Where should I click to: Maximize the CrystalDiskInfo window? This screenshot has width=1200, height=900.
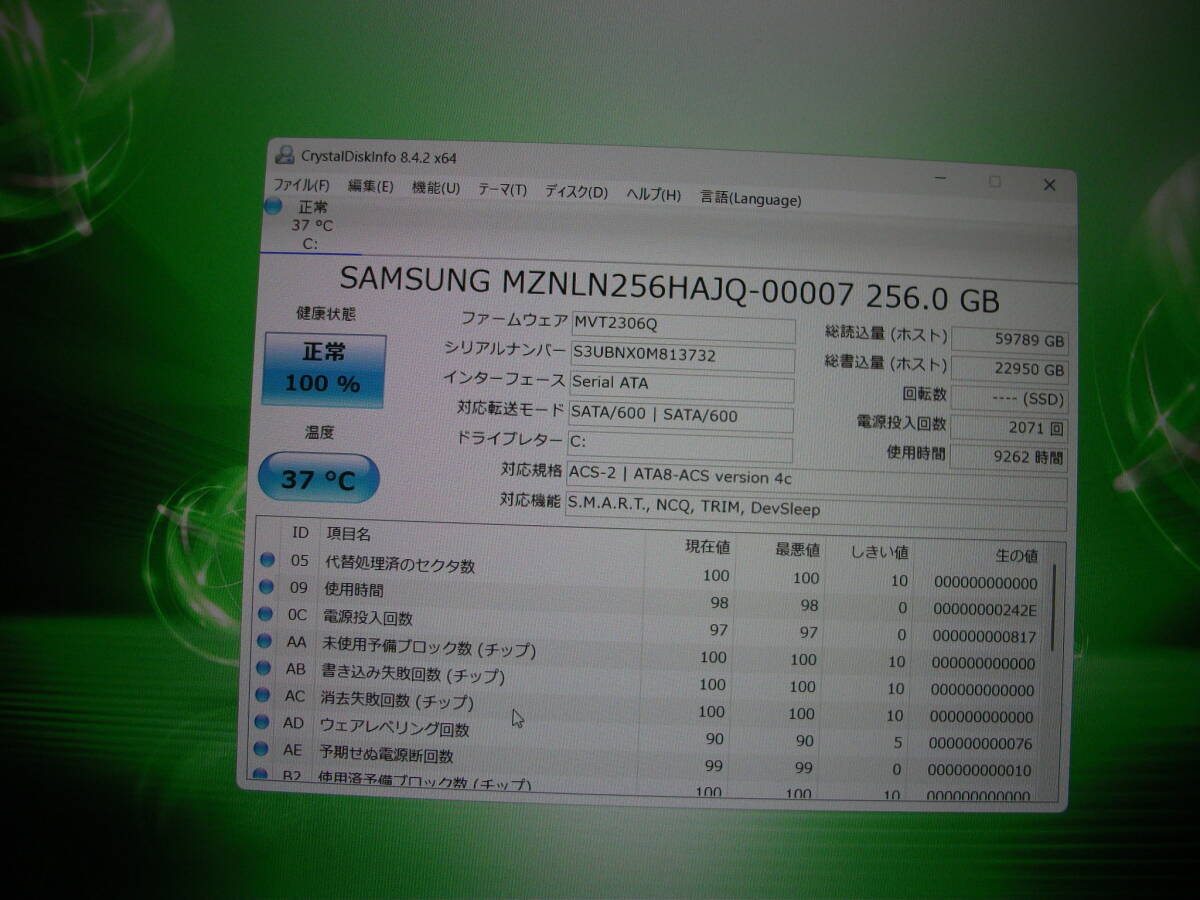click(x=995, y=181)
